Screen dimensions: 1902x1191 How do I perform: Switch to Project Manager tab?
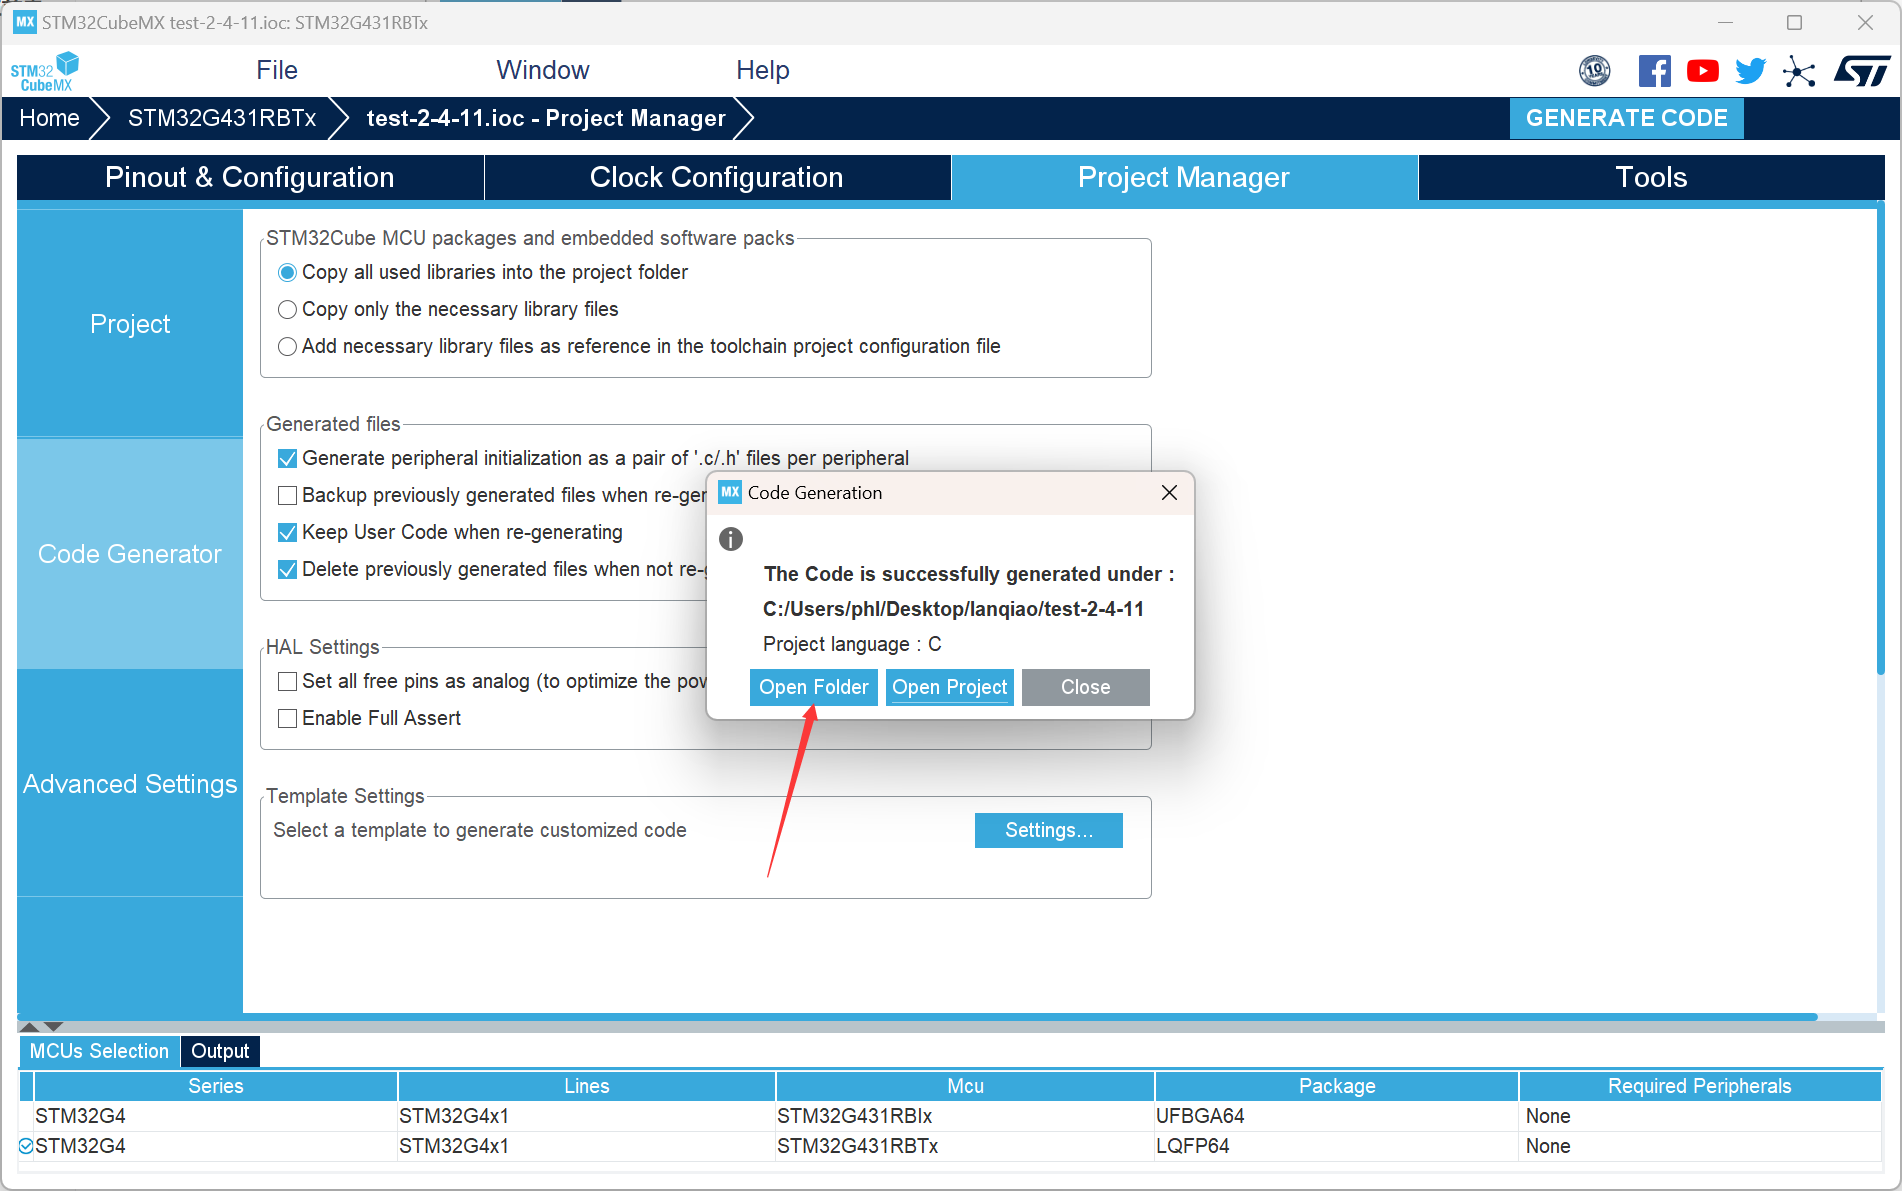(1184, 177)
